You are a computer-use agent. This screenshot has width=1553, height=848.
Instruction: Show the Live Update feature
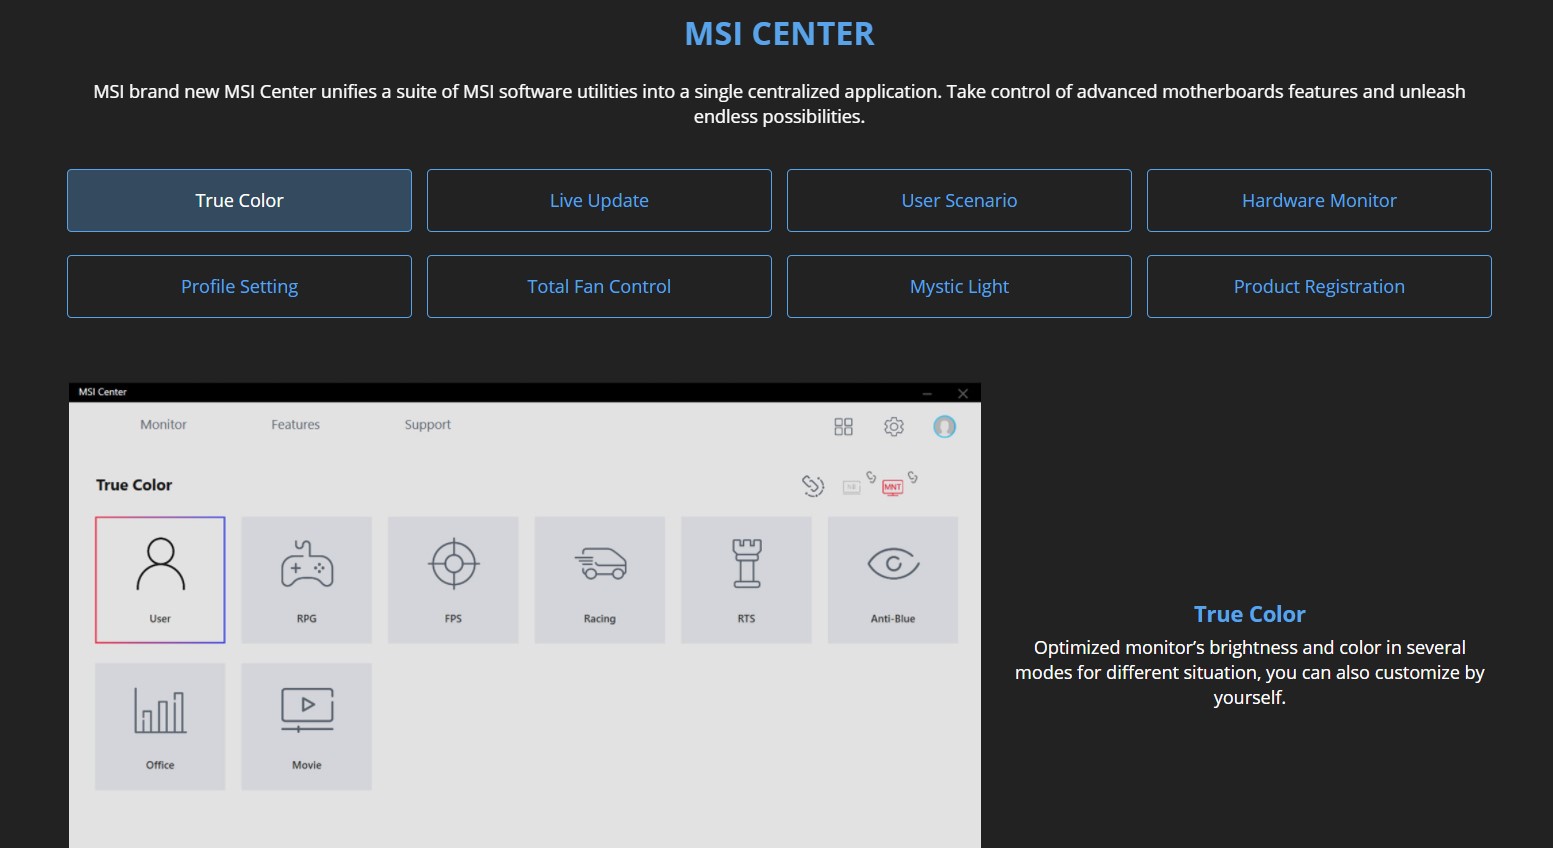(x=599, y=201)
